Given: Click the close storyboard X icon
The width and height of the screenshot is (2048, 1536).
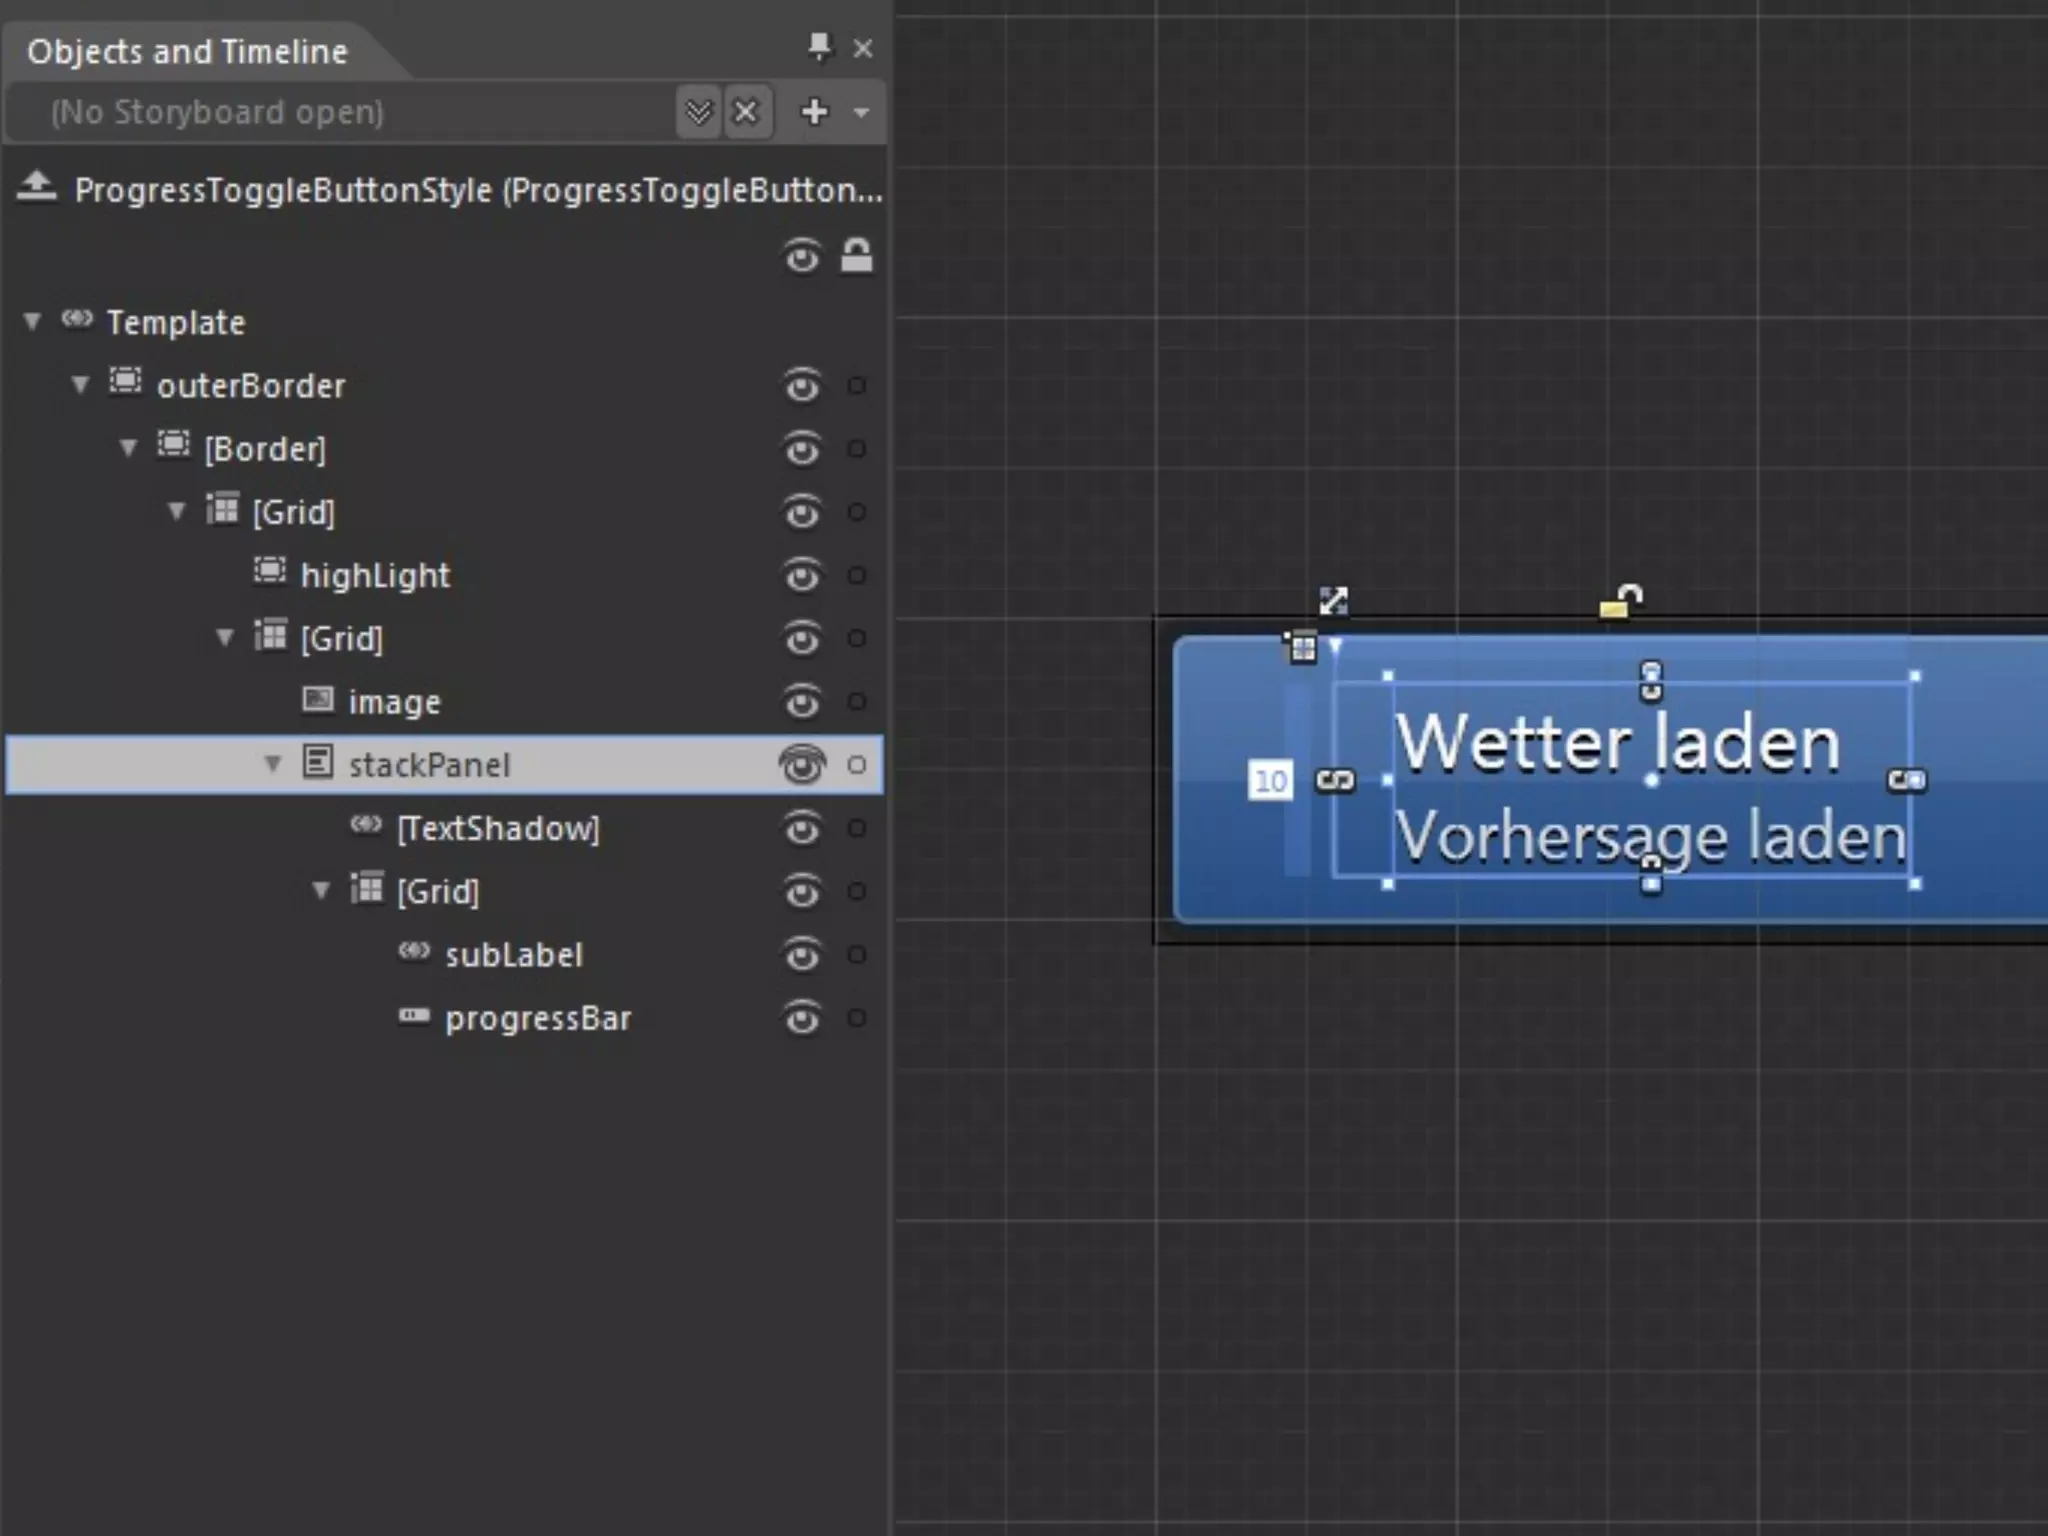Looking at the screenshot, I should 746,111.
